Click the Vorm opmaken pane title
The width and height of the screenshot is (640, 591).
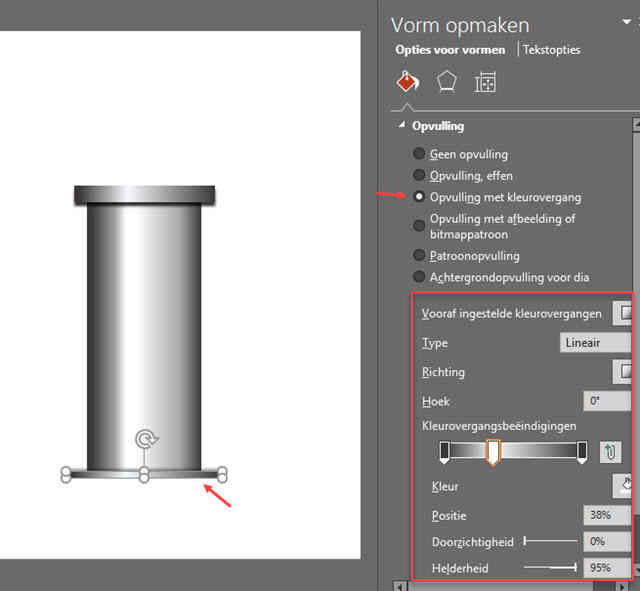click(460, 25)
